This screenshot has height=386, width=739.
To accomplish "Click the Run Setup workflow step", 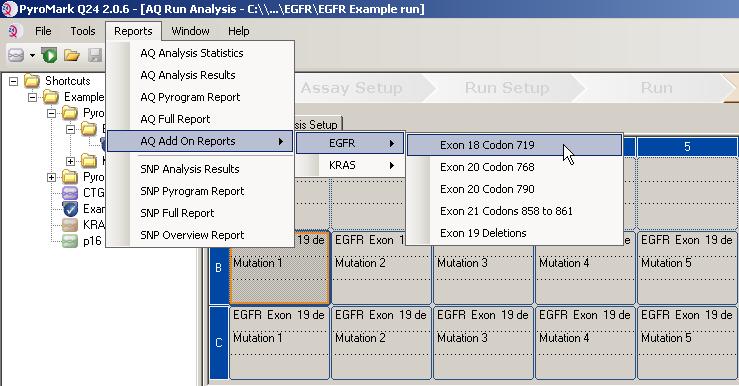I will [507, 88].
